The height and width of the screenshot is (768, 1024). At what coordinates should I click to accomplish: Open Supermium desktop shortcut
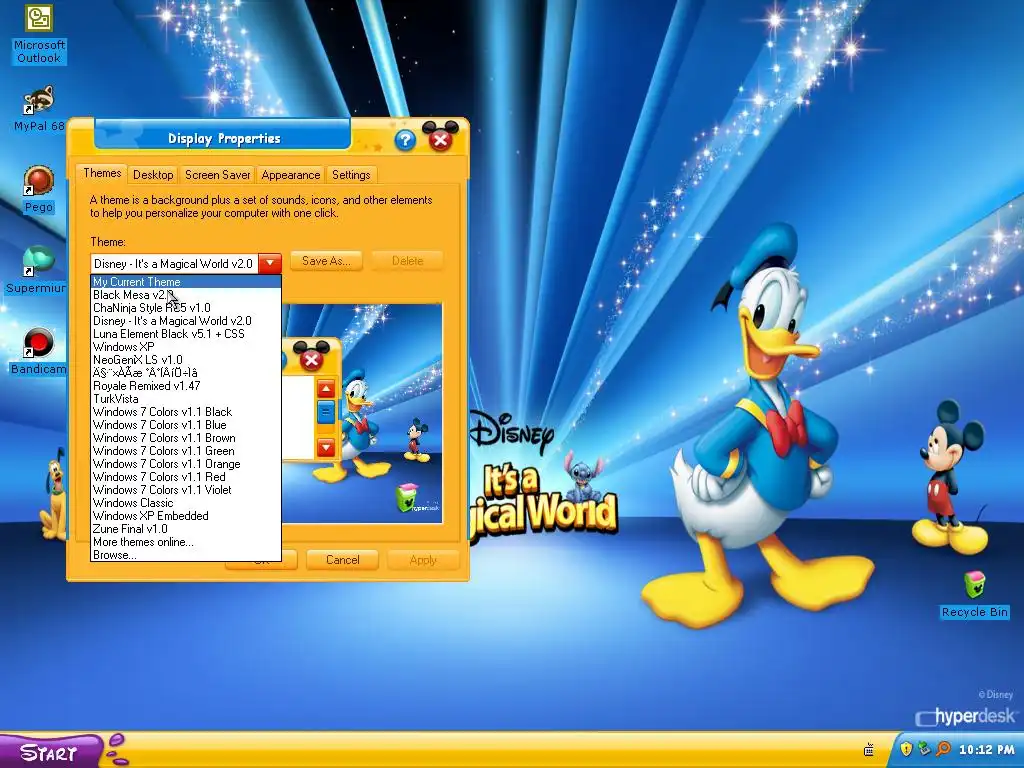(x=37, y=270)
